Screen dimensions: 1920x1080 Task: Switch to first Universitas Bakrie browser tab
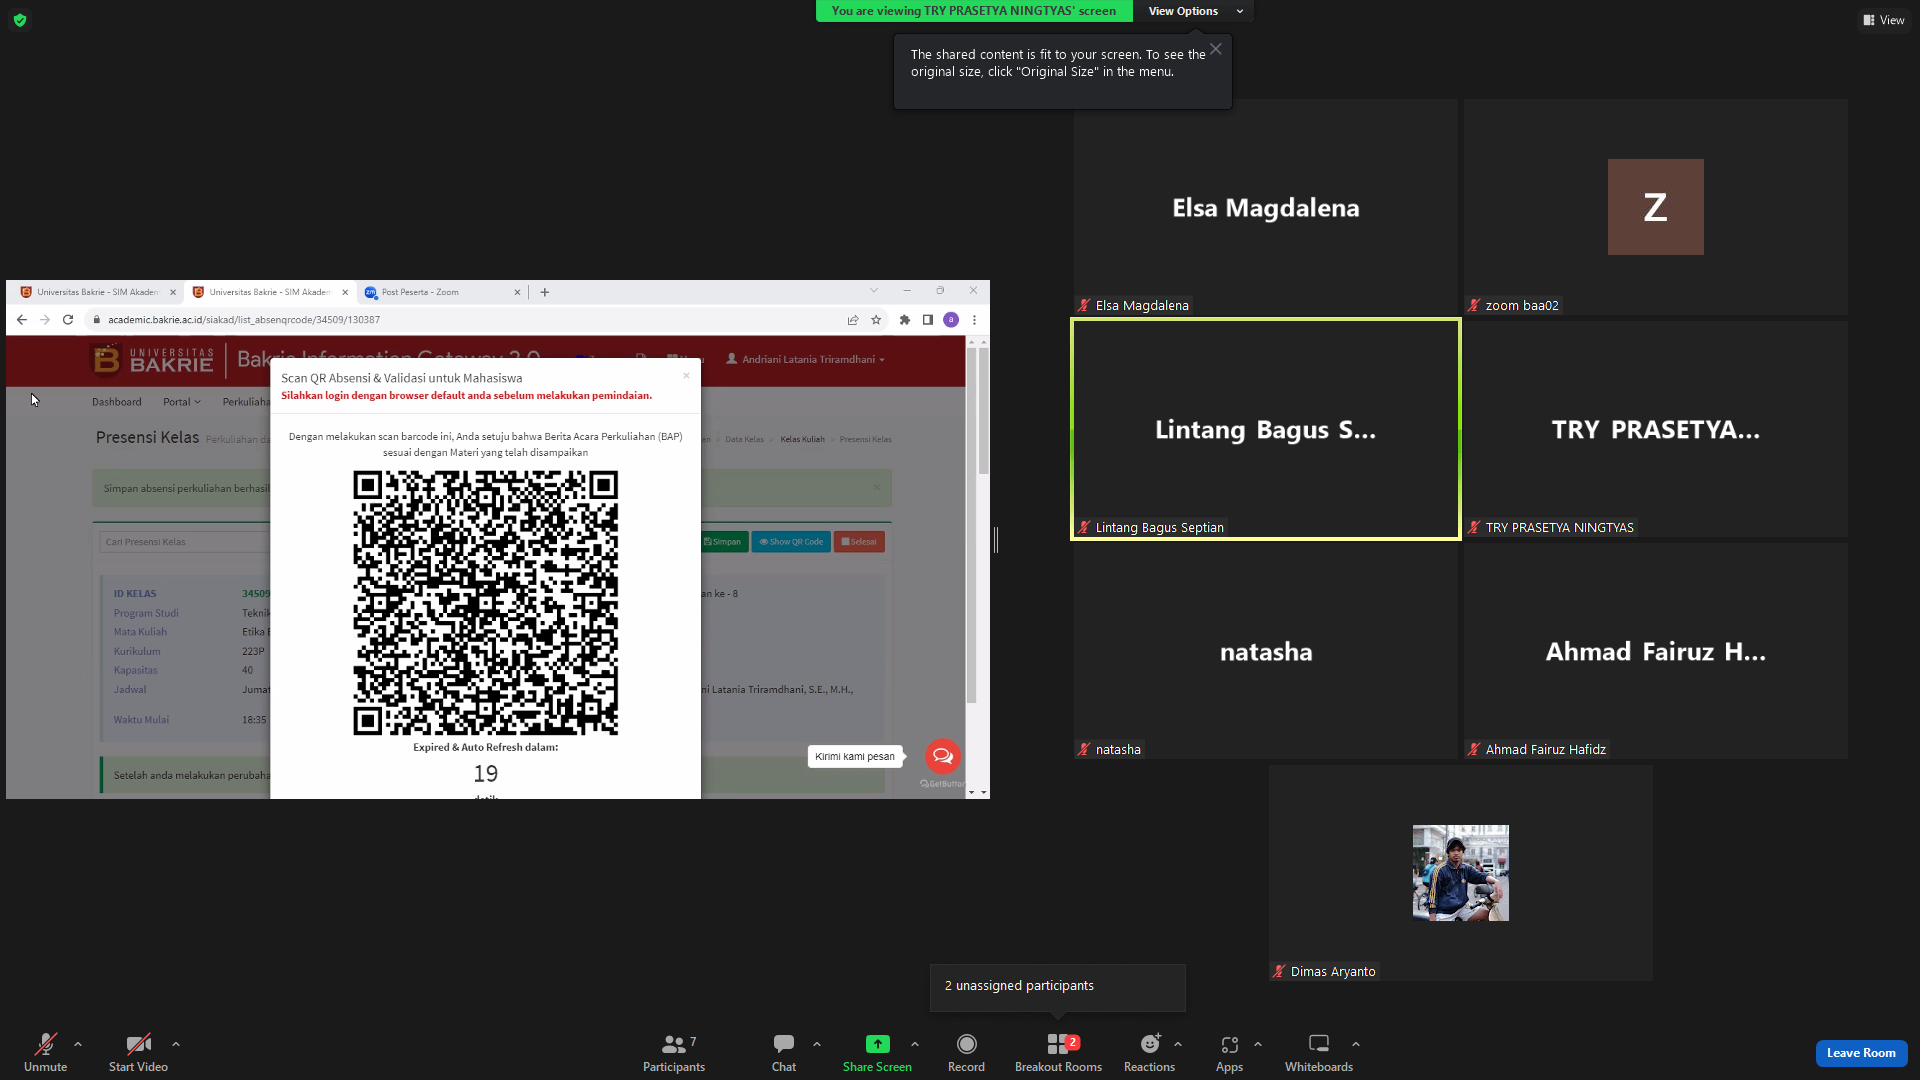coord(97,292)
